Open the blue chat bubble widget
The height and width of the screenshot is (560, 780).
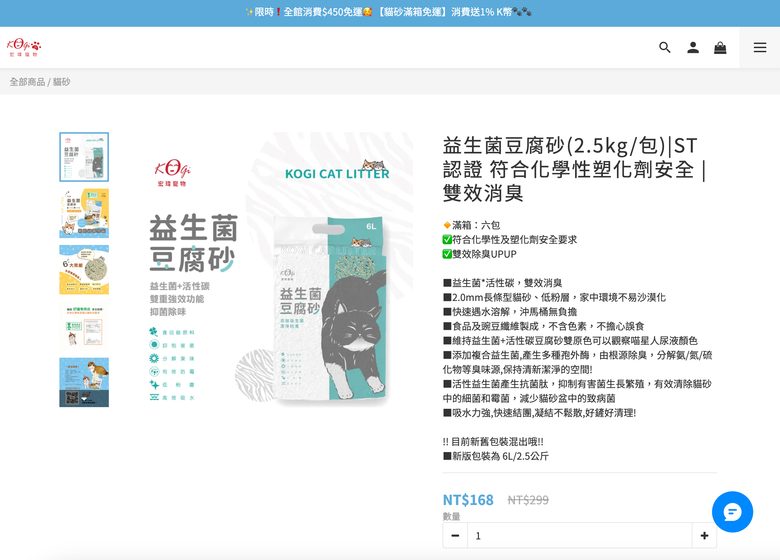pyautogui.click(x=732, y=512)
